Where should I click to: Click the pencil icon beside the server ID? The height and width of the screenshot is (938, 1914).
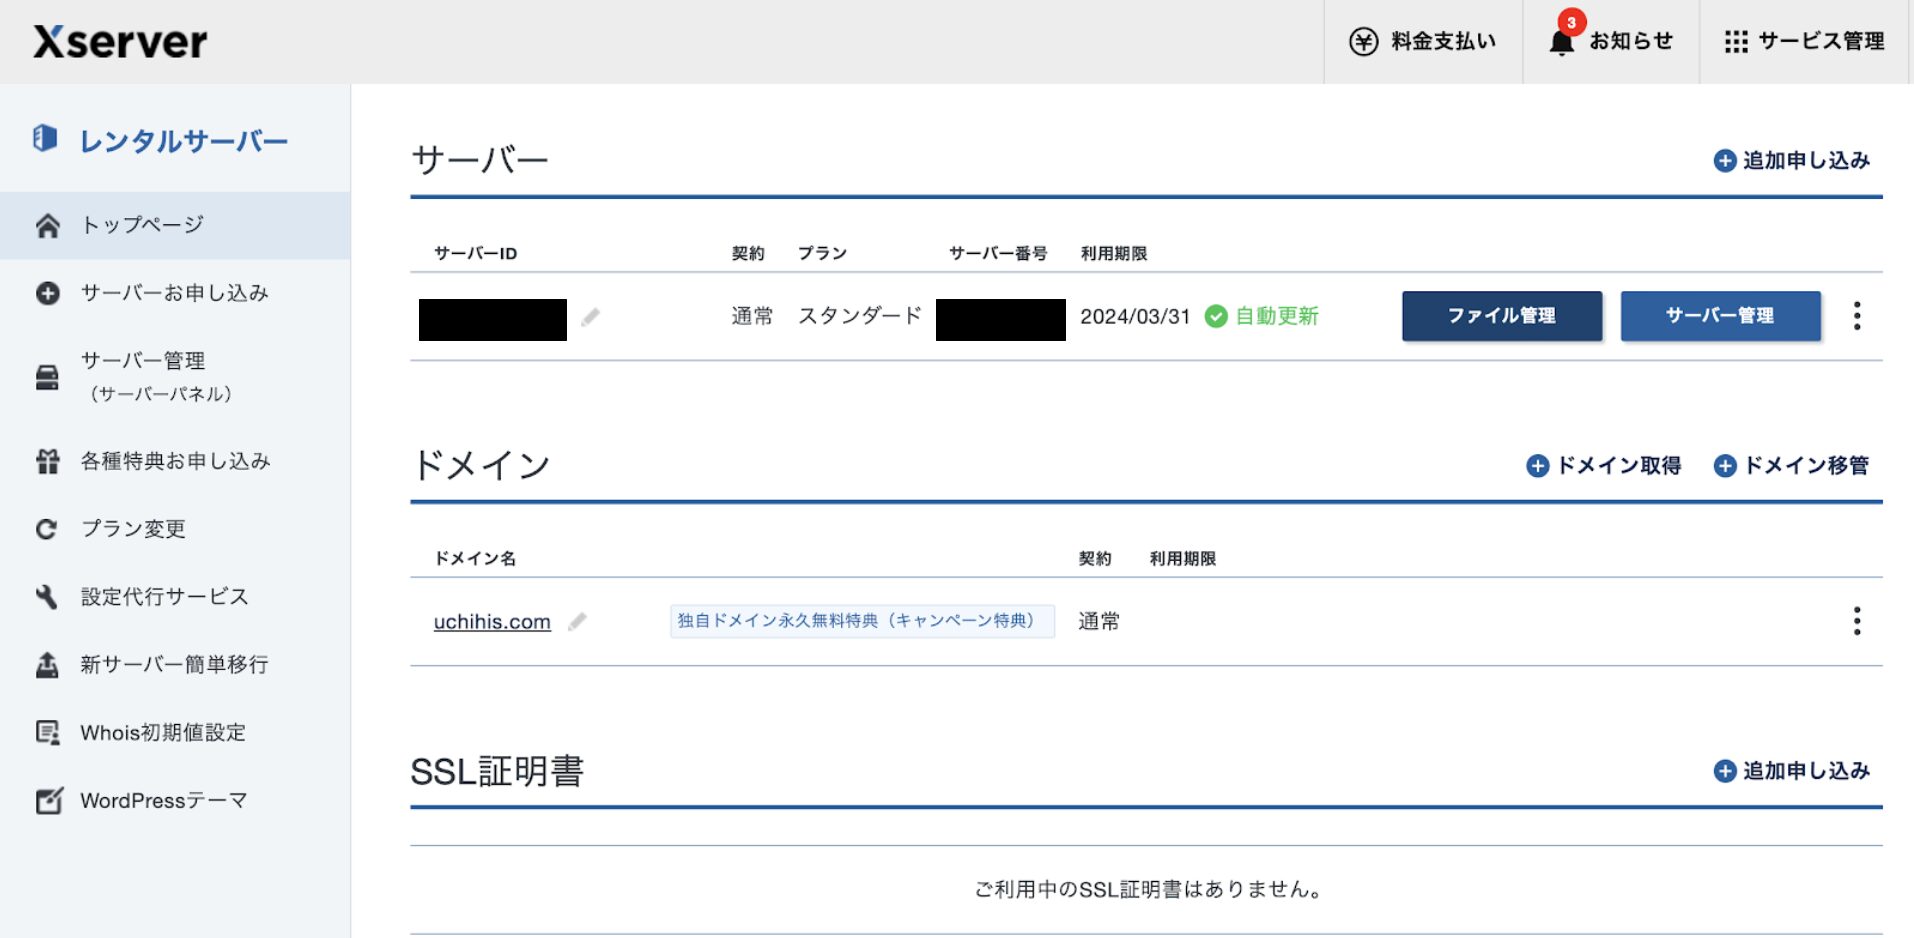(x=590, y=317)
